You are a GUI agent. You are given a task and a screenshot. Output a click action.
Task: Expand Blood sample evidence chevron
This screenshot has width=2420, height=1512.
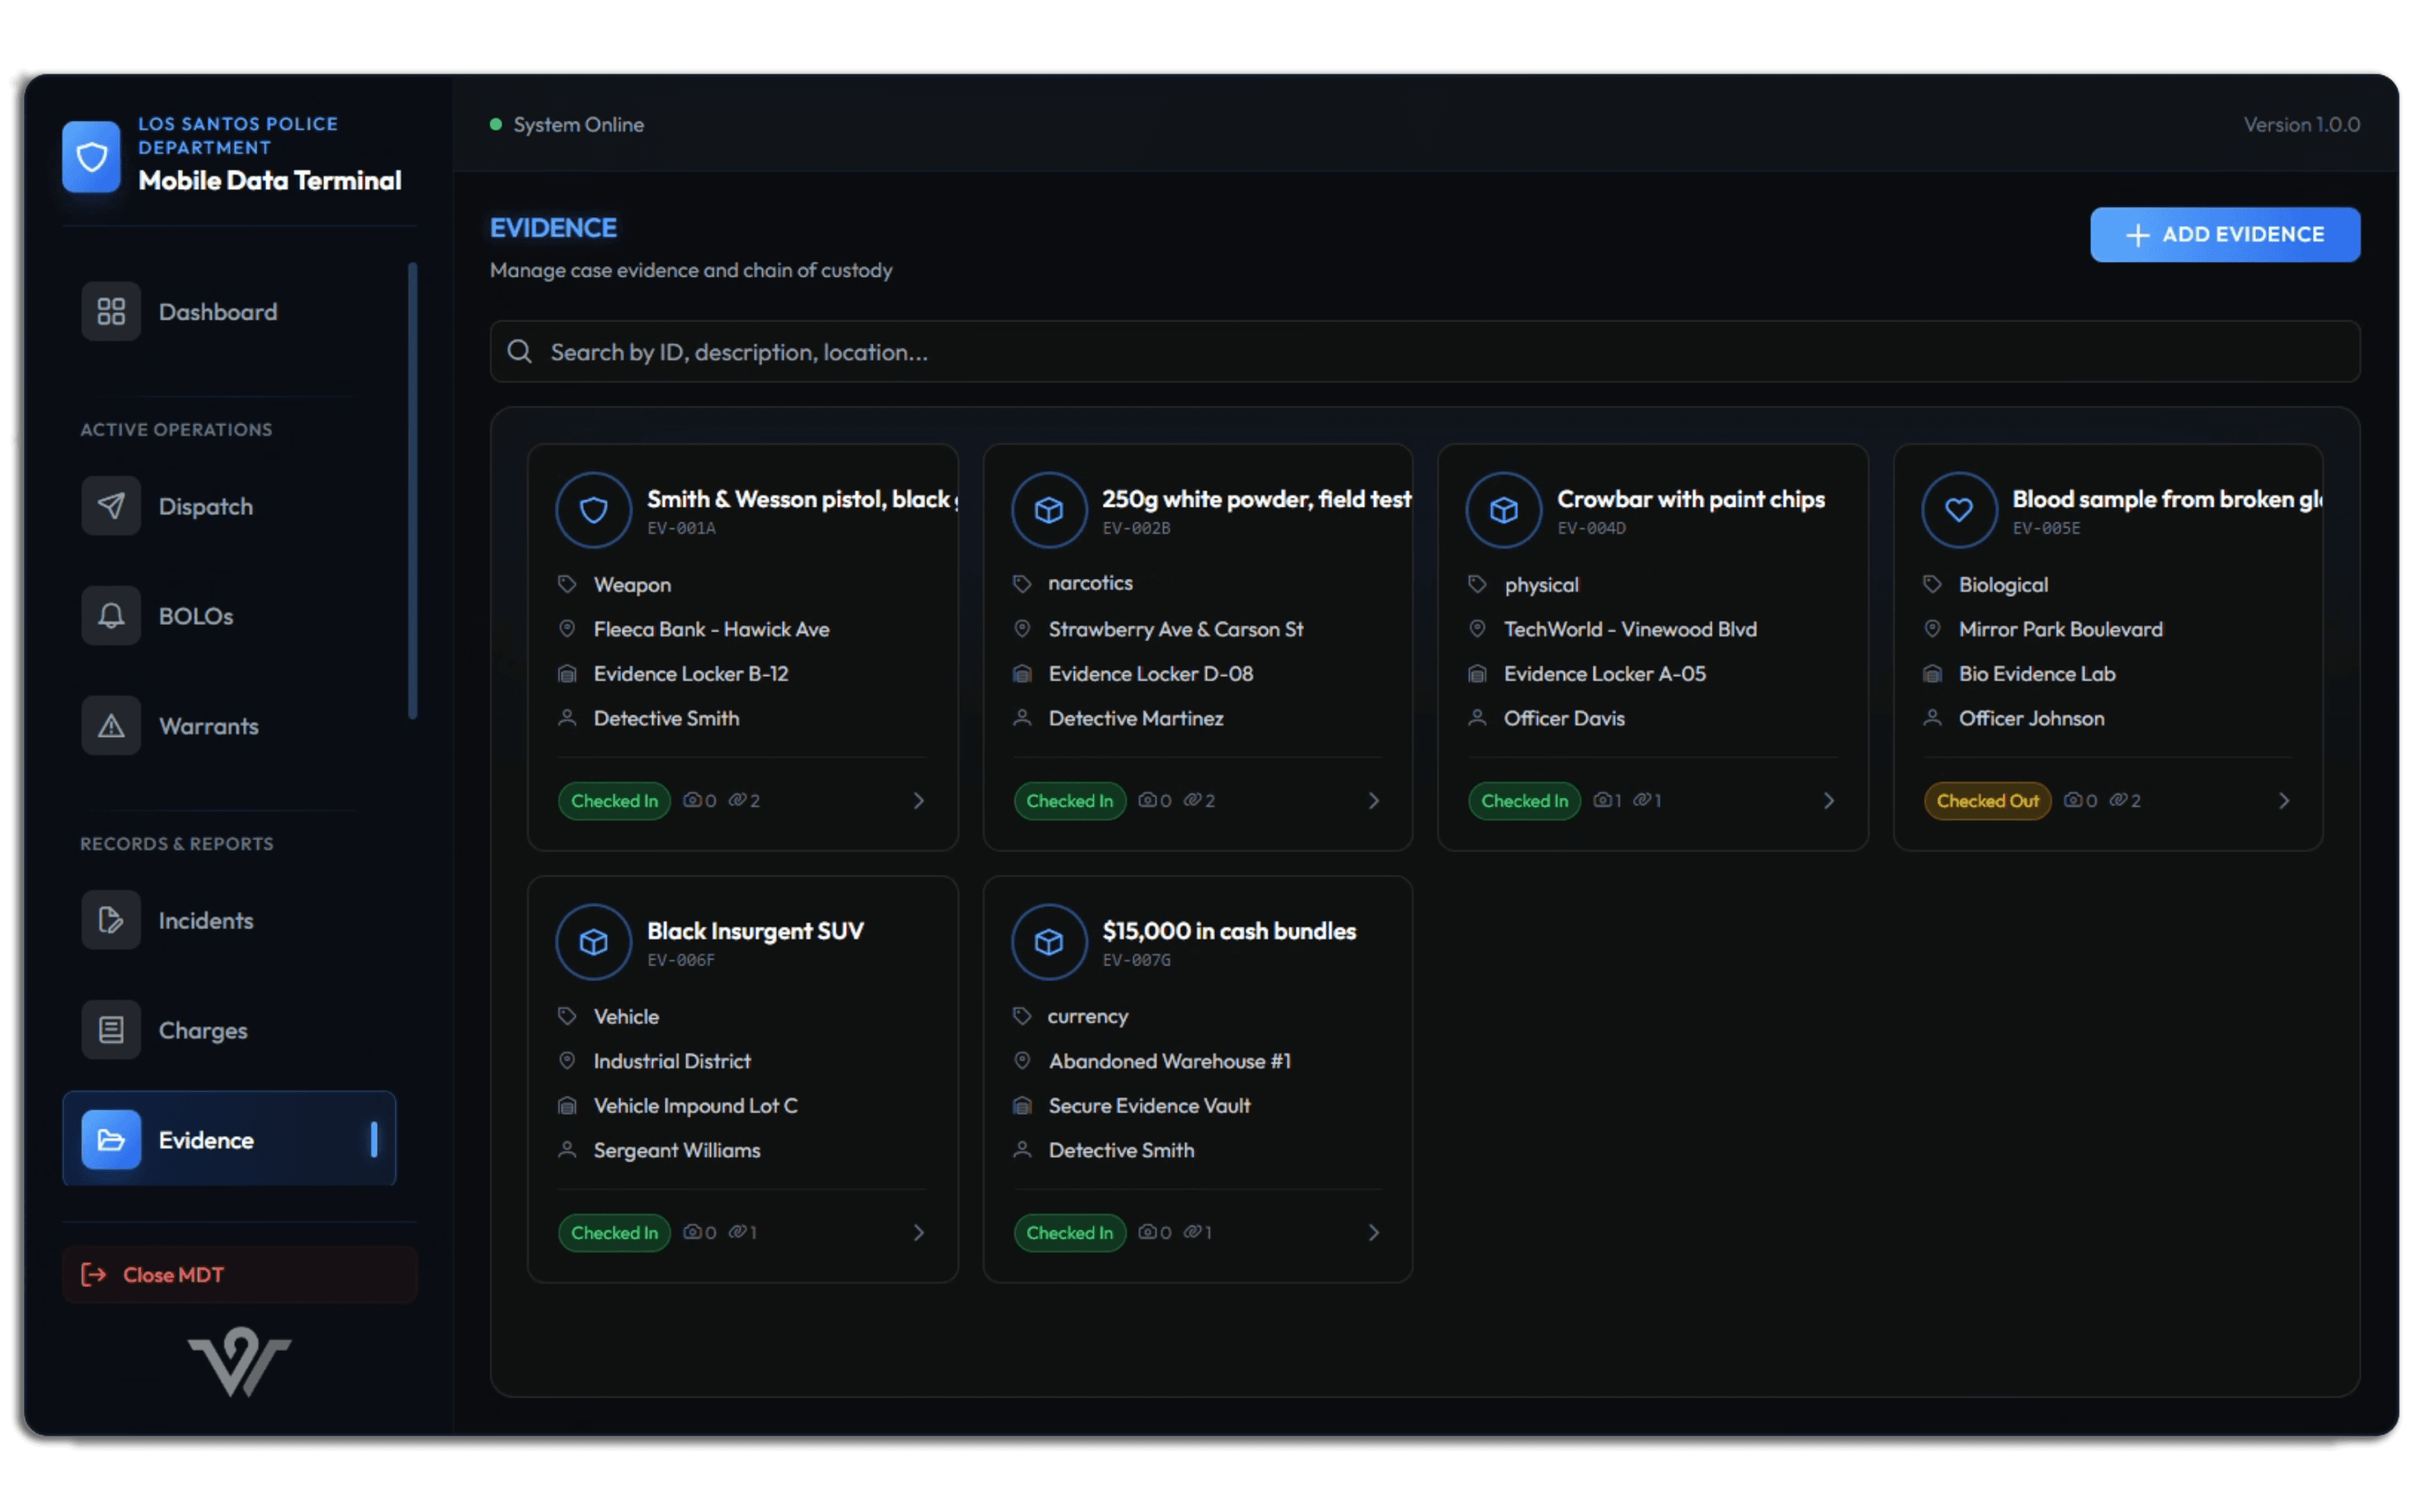(x=2283, y=801)
